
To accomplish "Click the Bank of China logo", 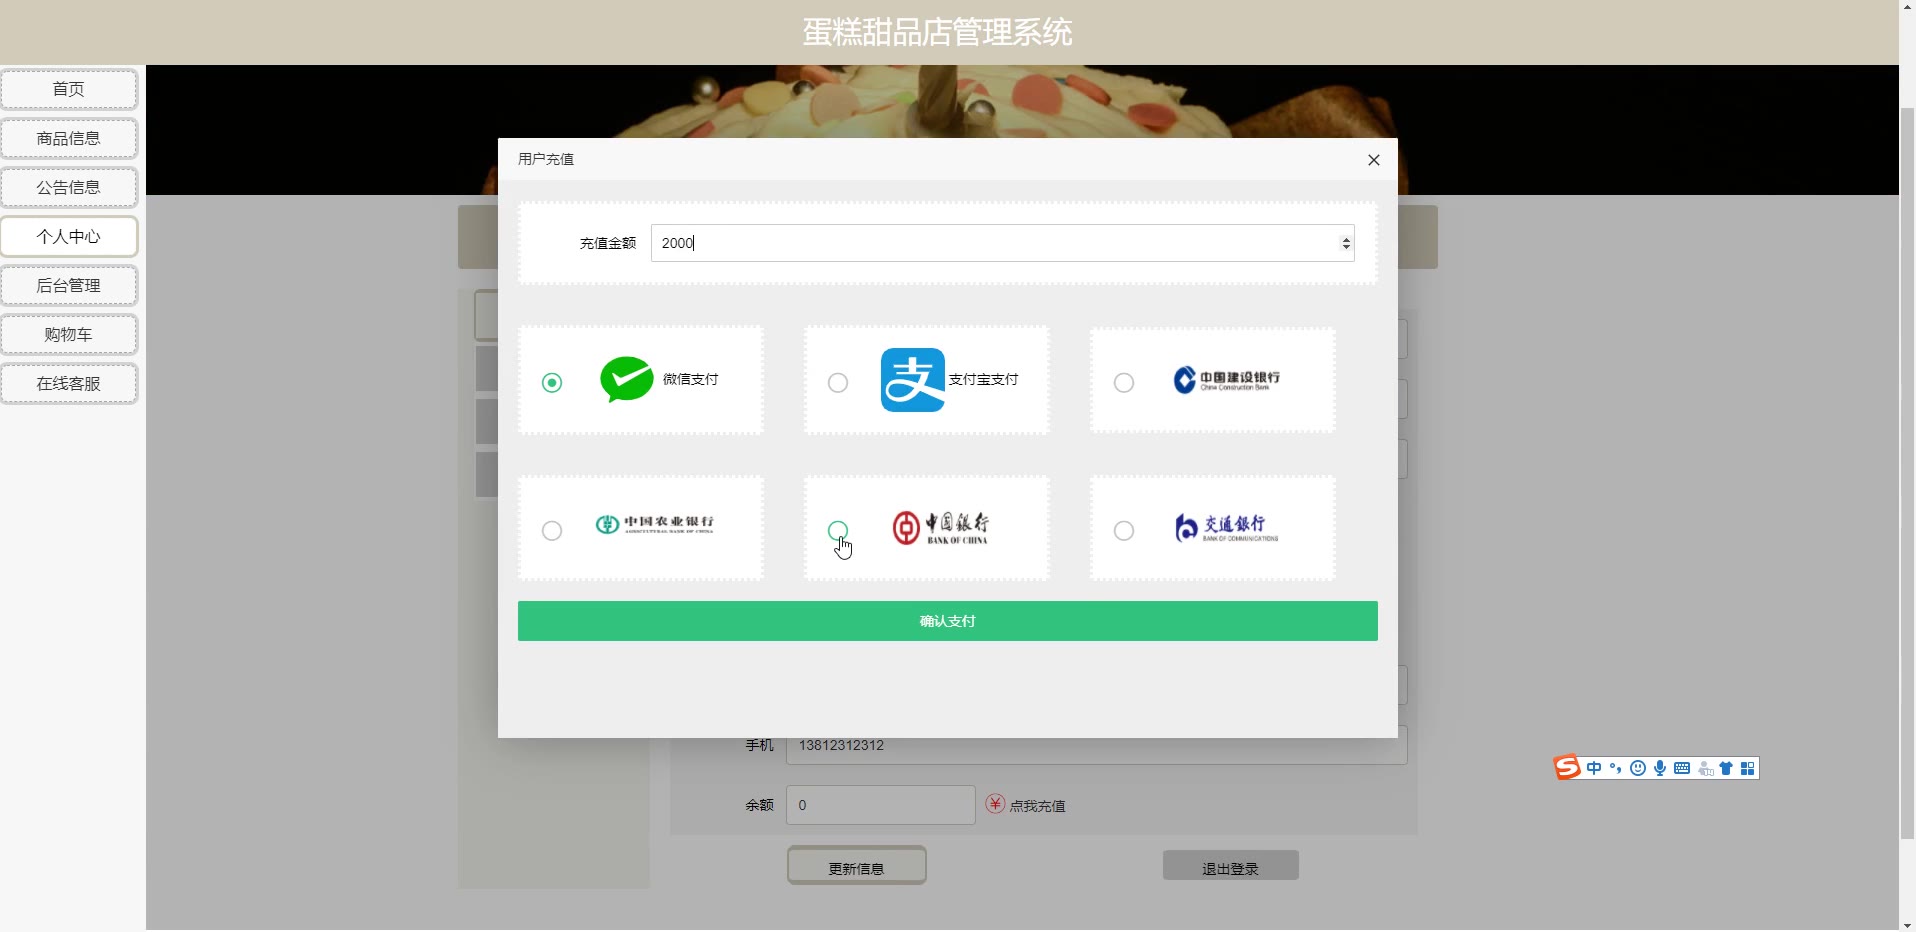I will click(940, 527).
